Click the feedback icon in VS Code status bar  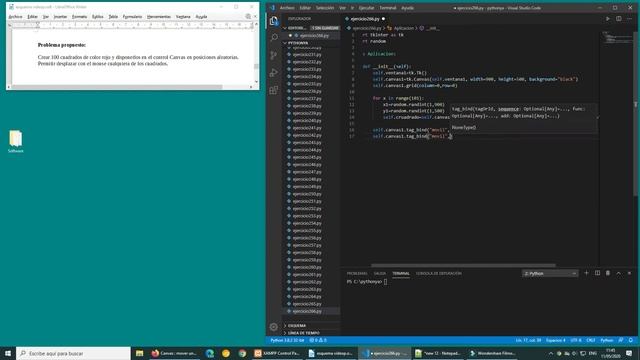[x=621, y=340]
